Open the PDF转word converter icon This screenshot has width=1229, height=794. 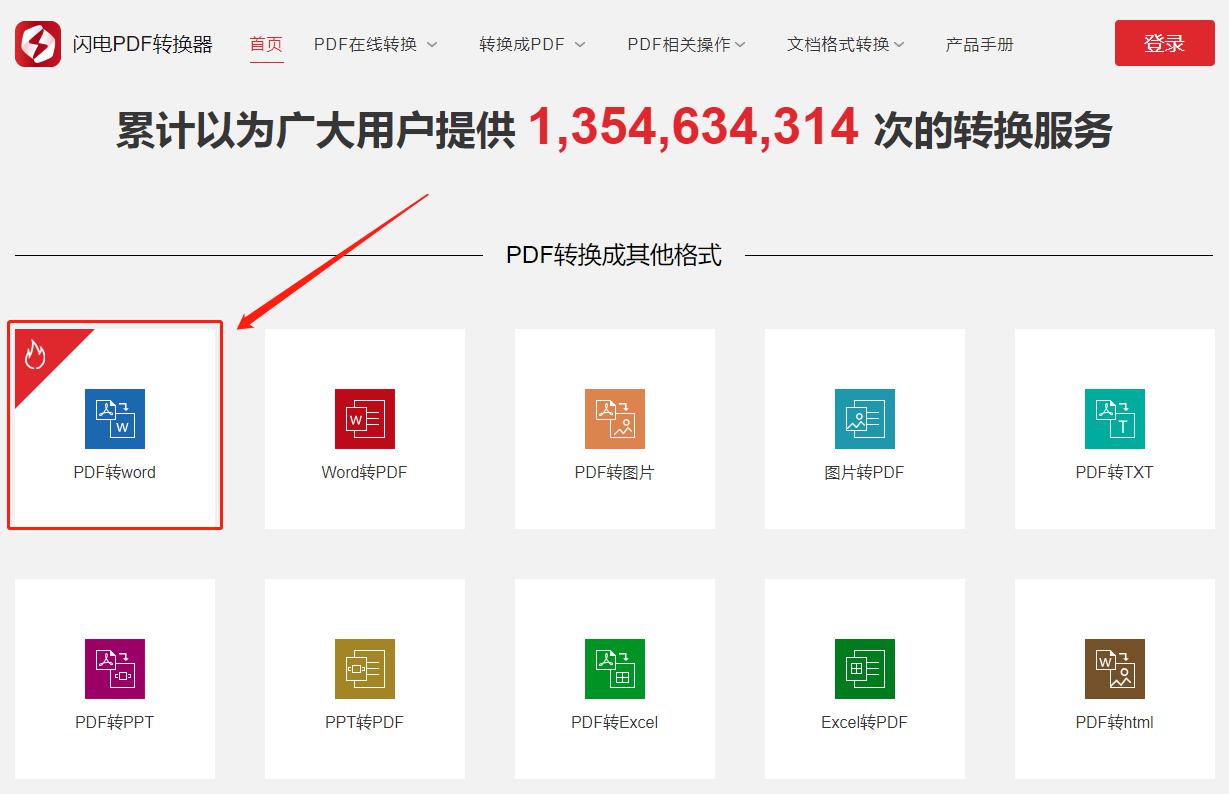(x=115, y=419)
